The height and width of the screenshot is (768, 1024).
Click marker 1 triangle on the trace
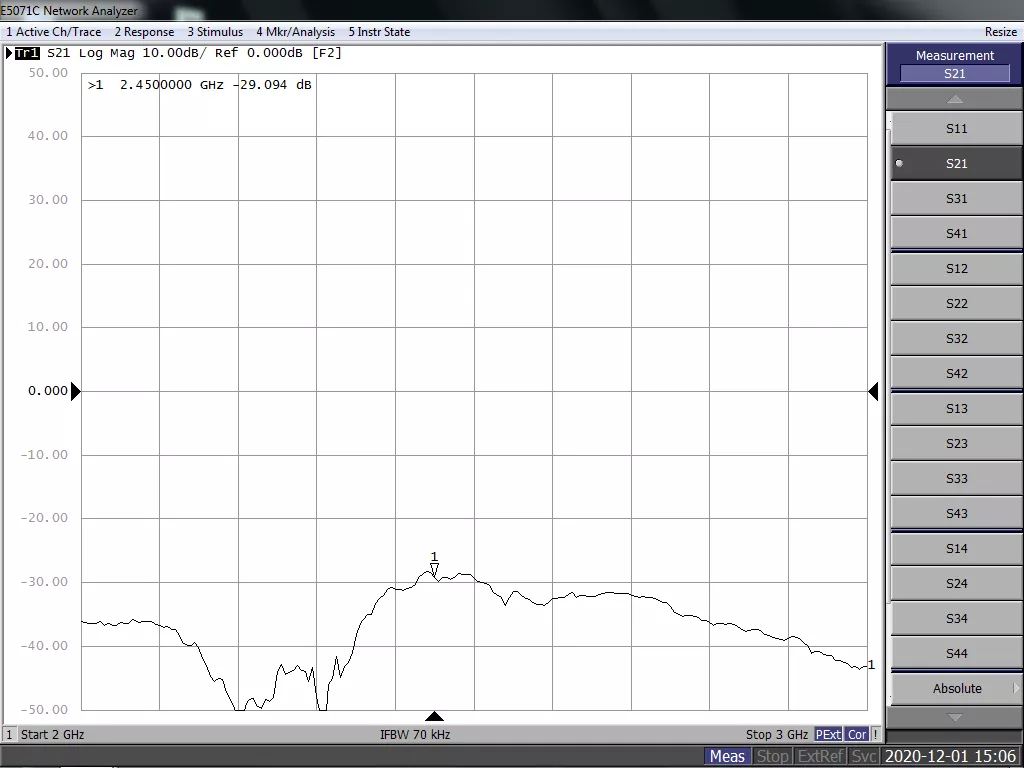point(434,570)
